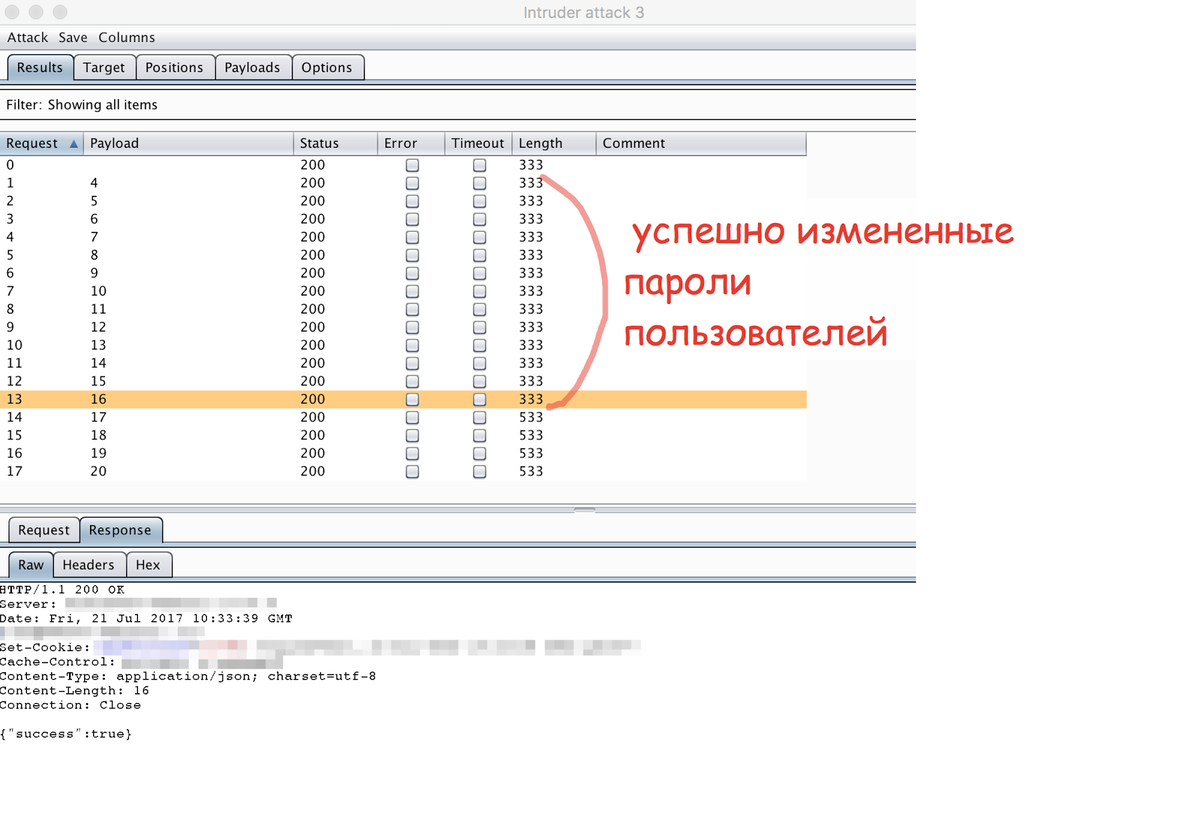Image resolution: width=1200 pixels, height=835 pixels.
Task: Sort by the Length column header
Action: [x=554, y=143]
